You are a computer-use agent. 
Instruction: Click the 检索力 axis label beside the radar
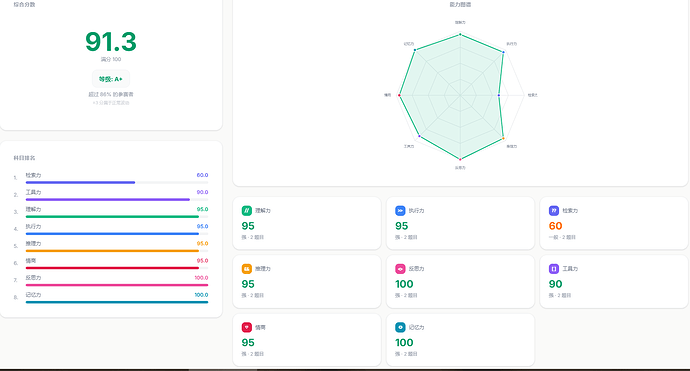tap(532, 95)
